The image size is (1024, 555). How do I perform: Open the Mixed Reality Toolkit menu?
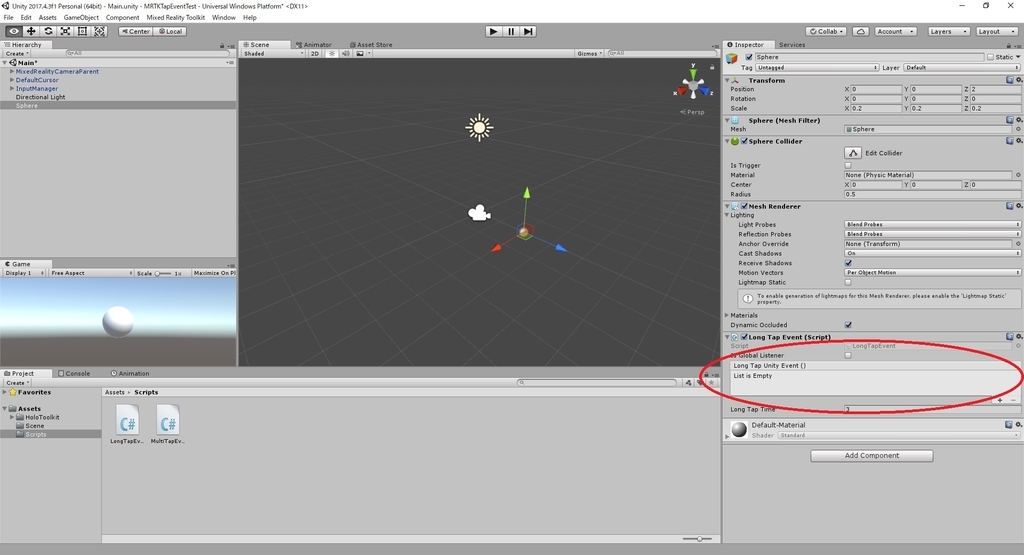pos(176,18)
